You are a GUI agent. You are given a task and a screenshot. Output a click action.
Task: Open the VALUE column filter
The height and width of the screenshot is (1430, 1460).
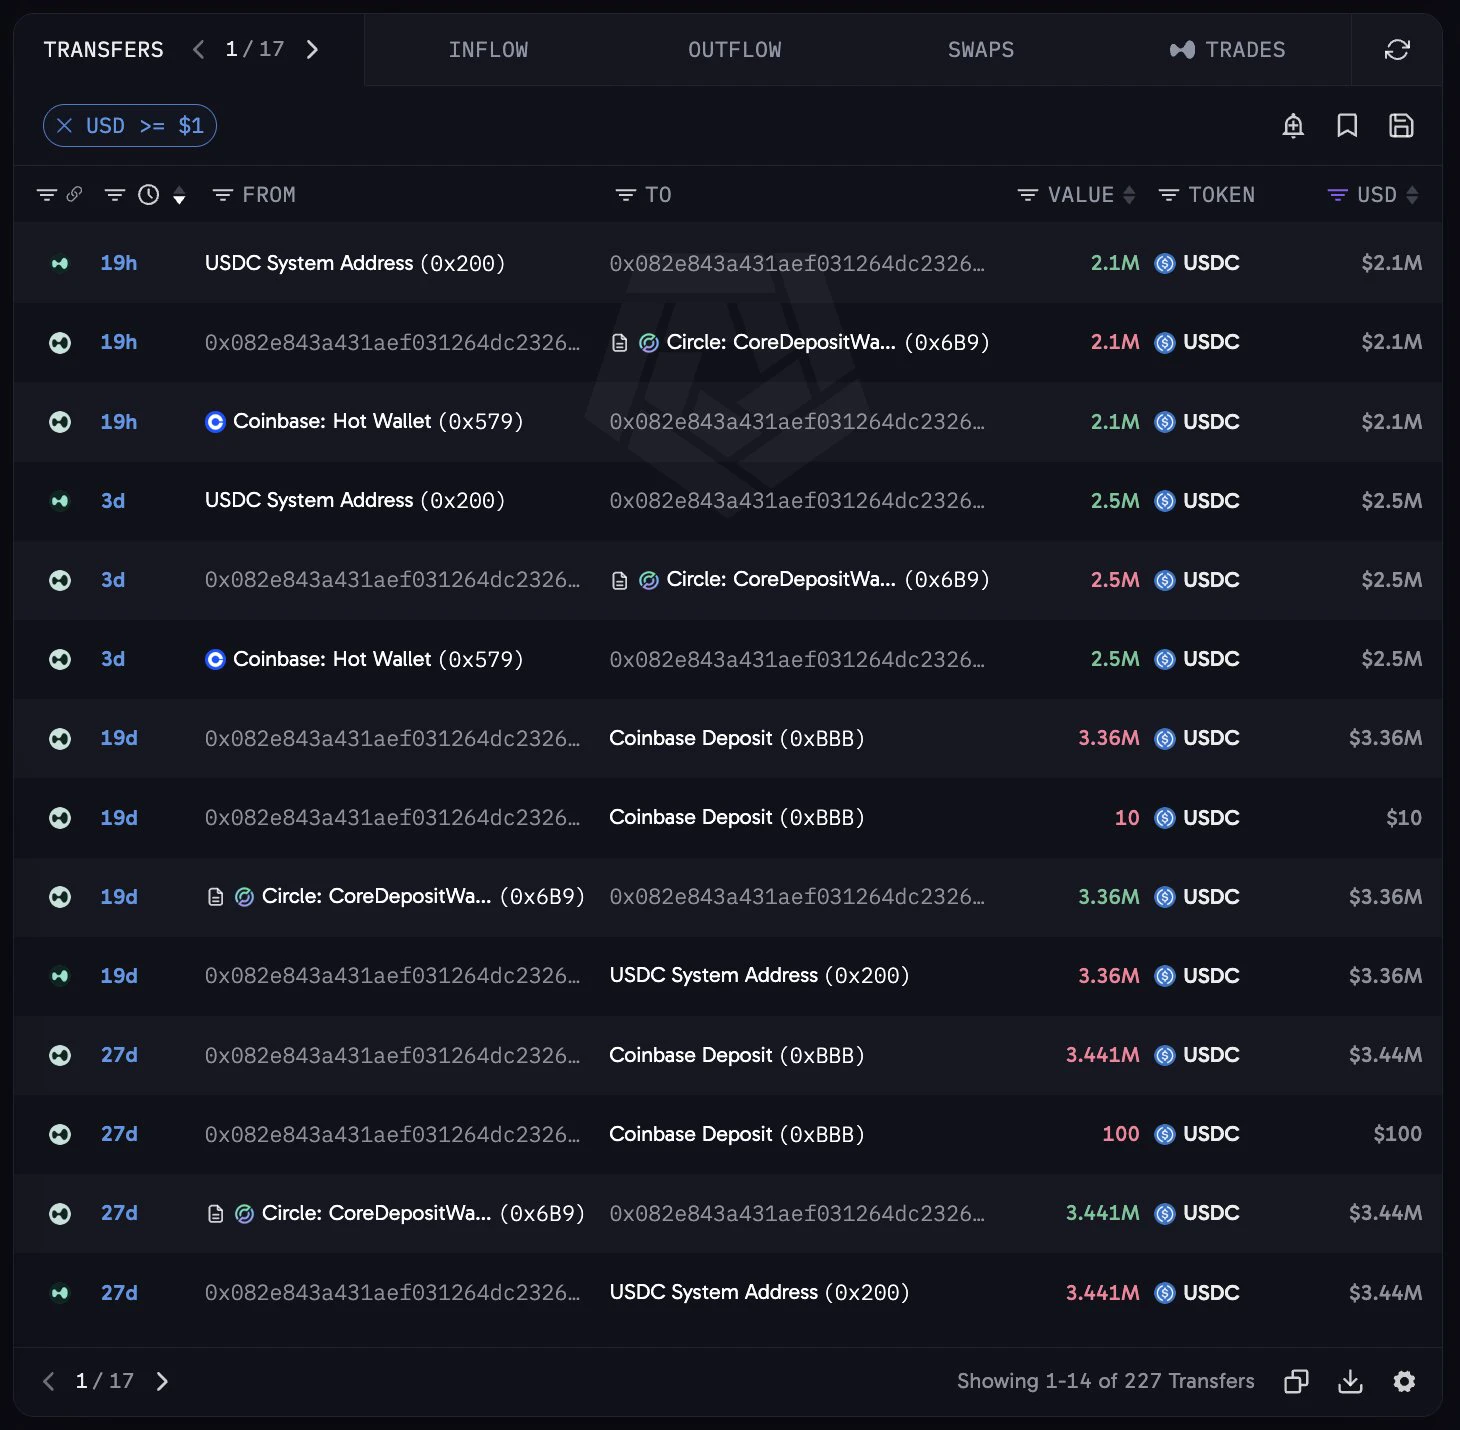pyautogui.click(x=1027, y=195)
